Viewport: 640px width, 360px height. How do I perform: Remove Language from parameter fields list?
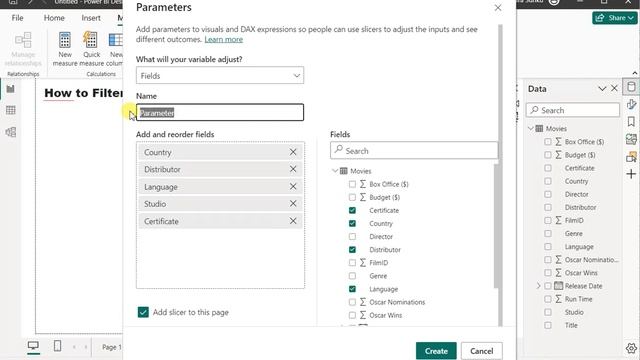[x=293, y=187]
